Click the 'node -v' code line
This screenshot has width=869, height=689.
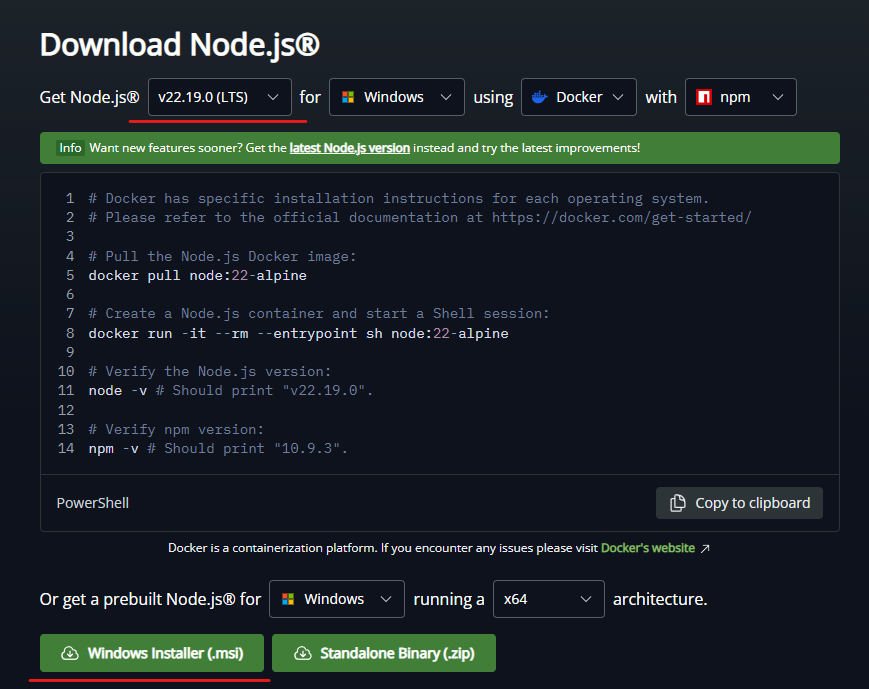[231, 390]
